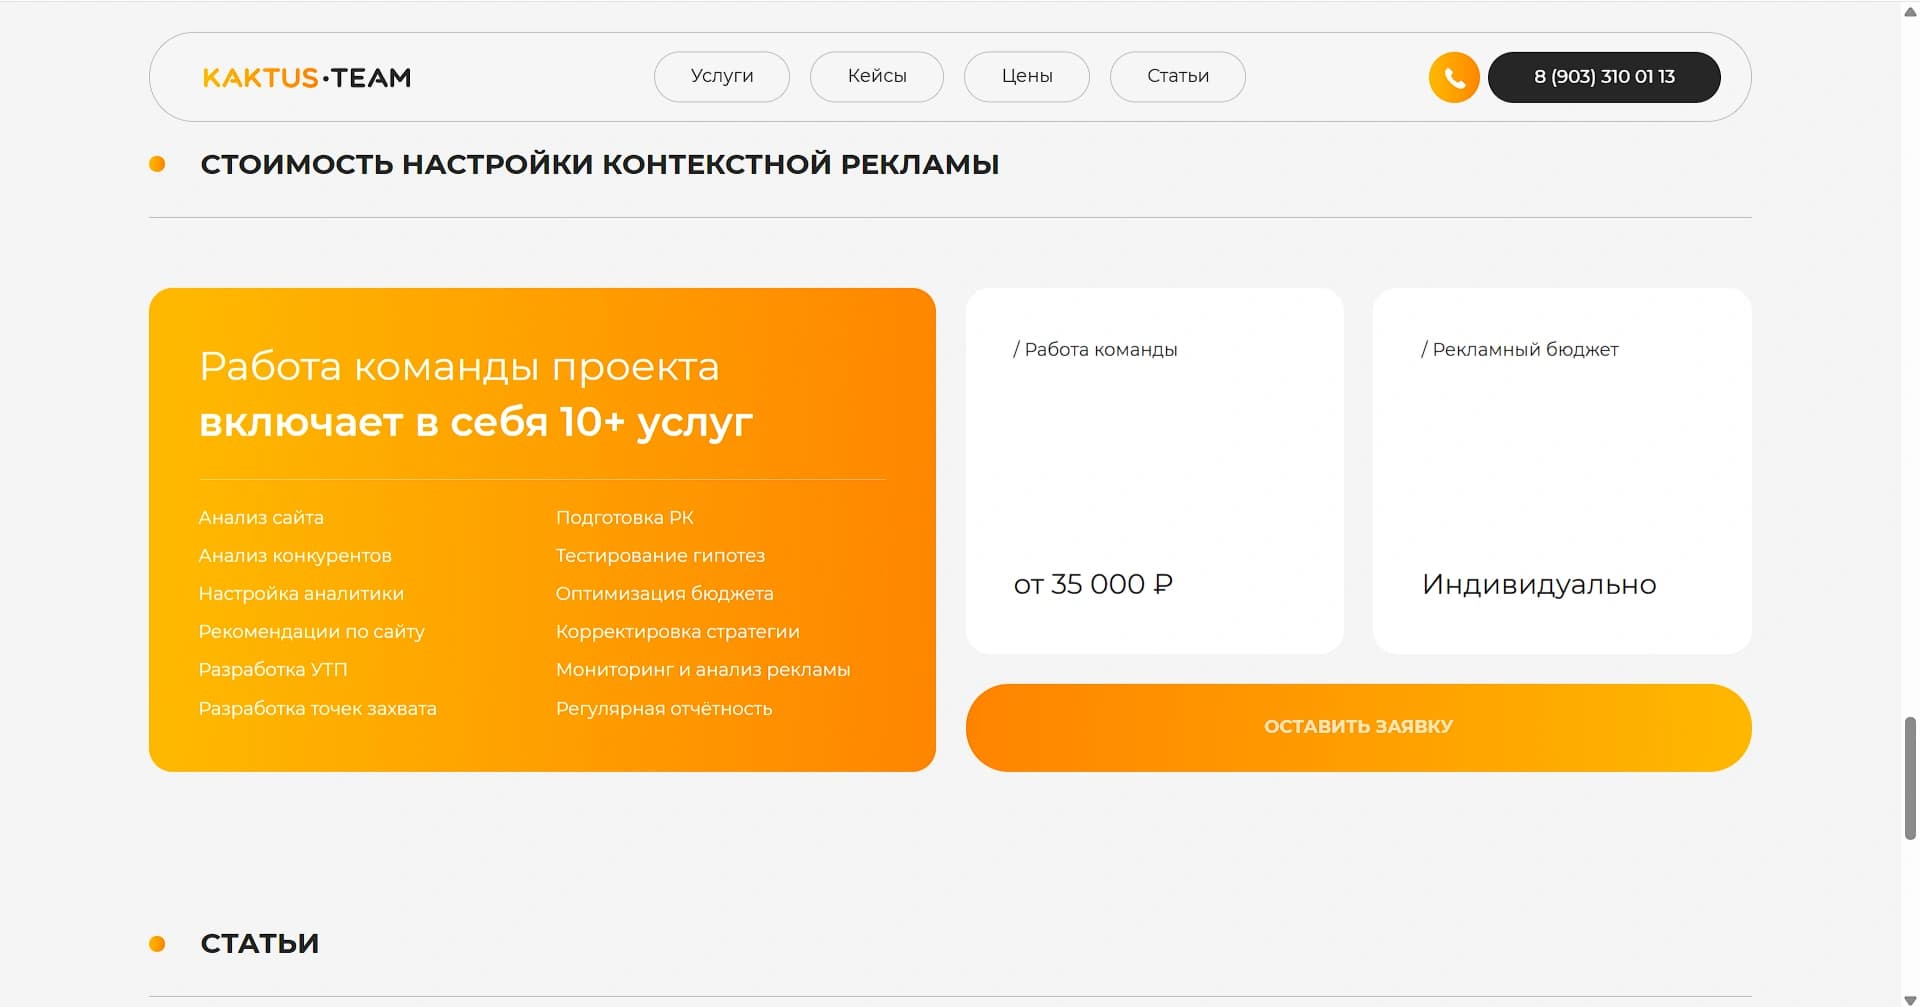1920x1007 pixels.
Task: Select the Статьи navigation item
Action: pyautogui.click(x=1177, y=76)
